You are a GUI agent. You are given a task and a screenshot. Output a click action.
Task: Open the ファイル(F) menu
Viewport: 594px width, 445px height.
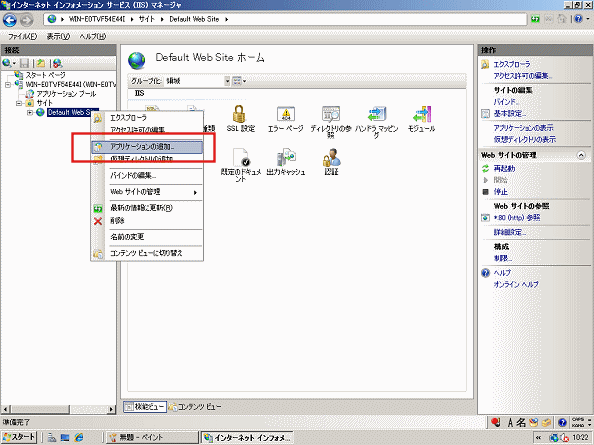(x=22, y=37)
